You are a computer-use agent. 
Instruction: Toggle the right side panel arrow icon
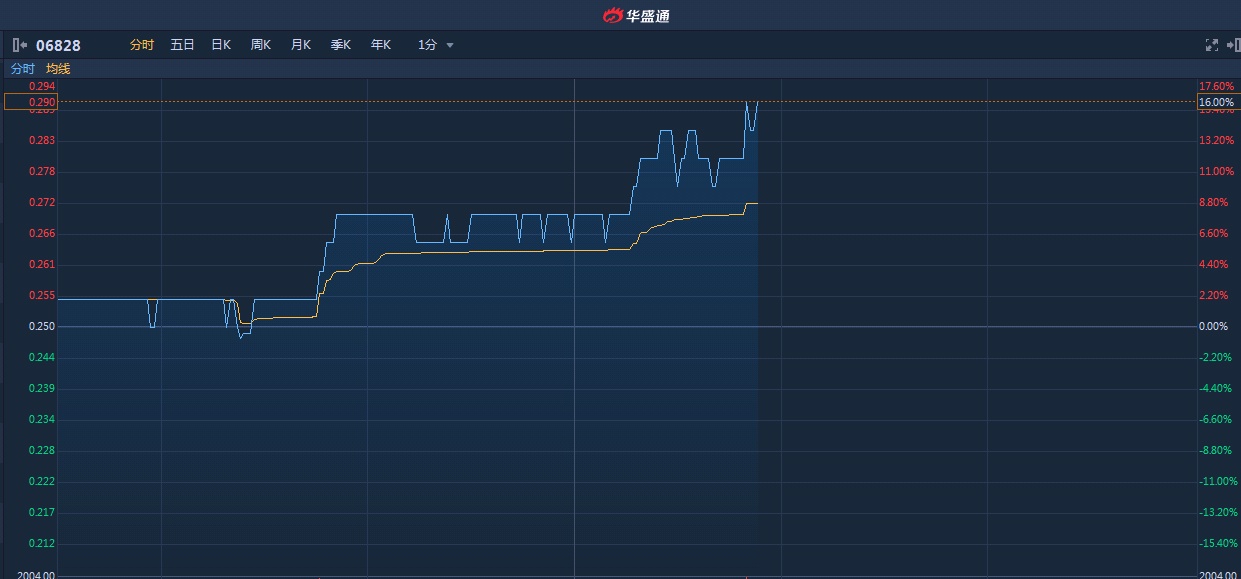click(x=1232, y=45)
